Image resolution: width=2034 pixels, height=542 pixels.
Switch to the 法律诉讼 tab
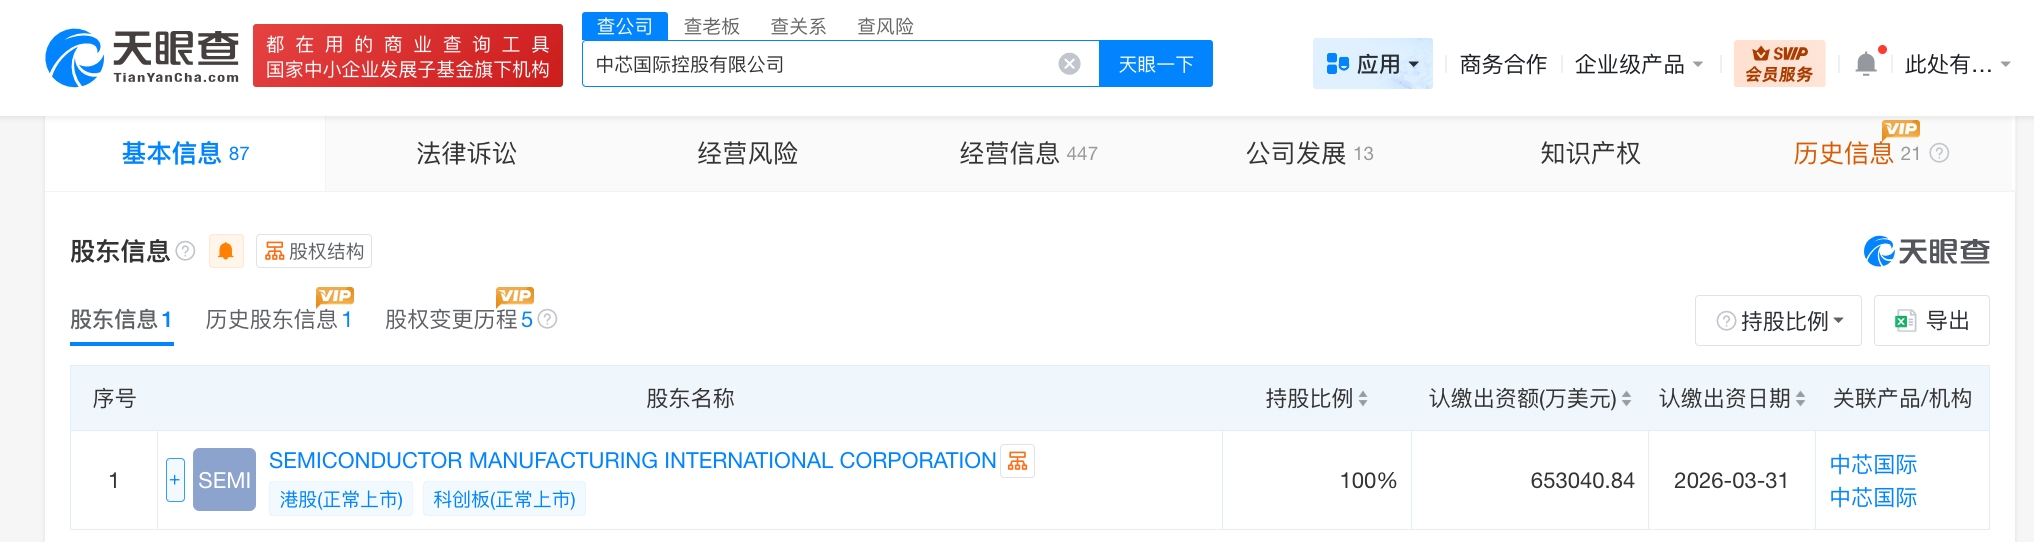point(466,153)
